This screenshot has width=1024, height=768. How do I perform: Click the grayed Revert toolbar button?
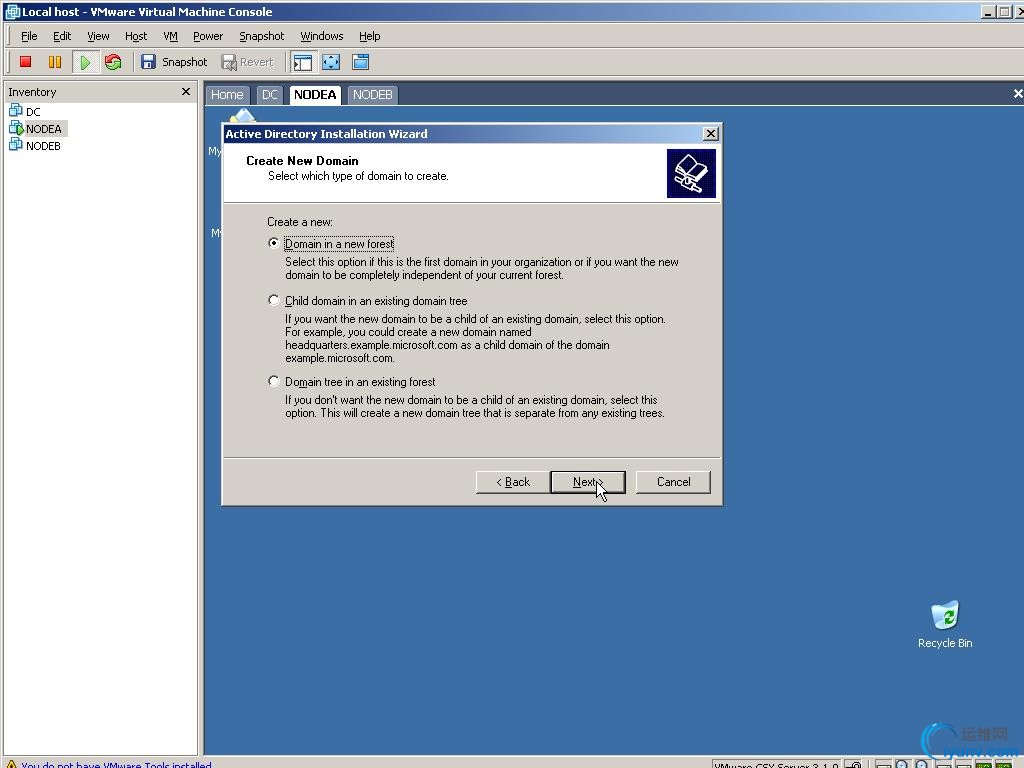coord(248,62)
